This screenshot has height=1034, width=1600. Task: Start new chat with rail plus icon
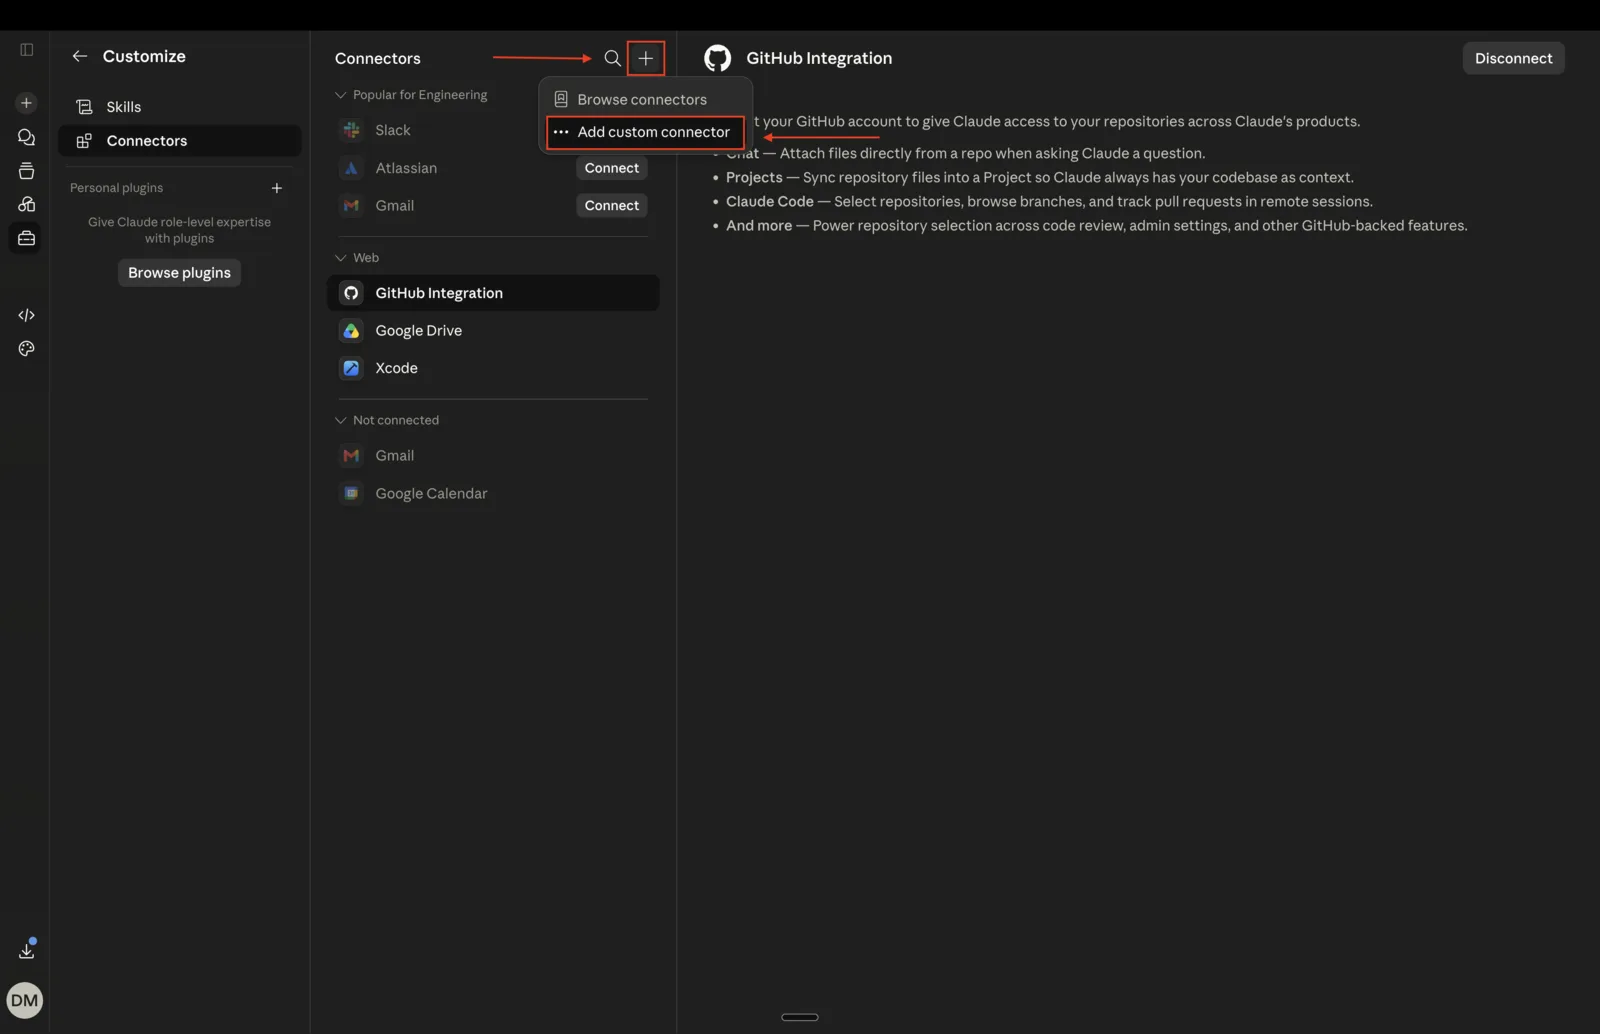[27, 103]
